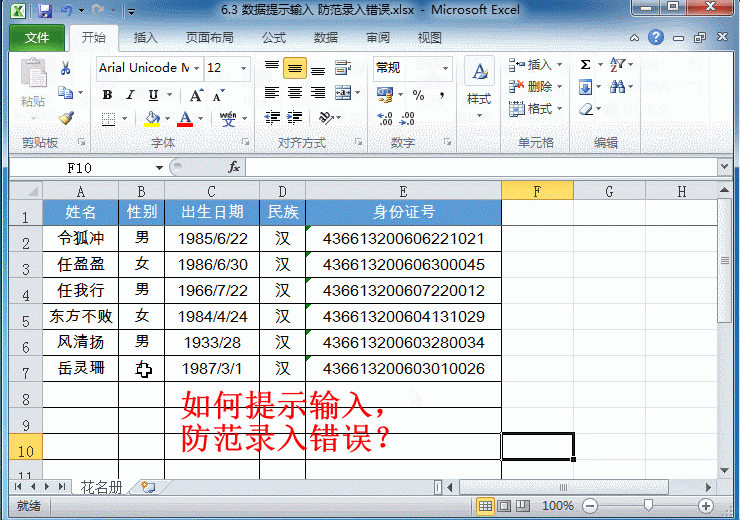Click the Cut scissors icon
Viewport: 740px width, 520px height.
click(x=66, y=68)
